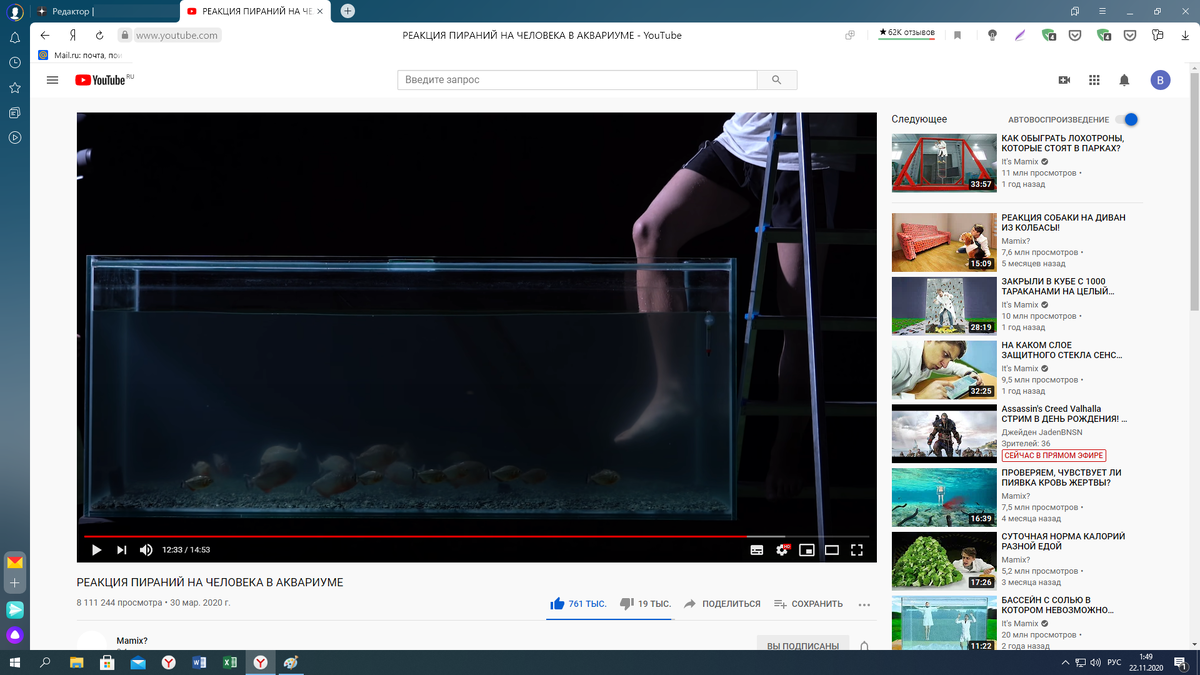This screenshot has height=675, width=1200.
Task: Switch input language РУС
Action: [1113, 662]
